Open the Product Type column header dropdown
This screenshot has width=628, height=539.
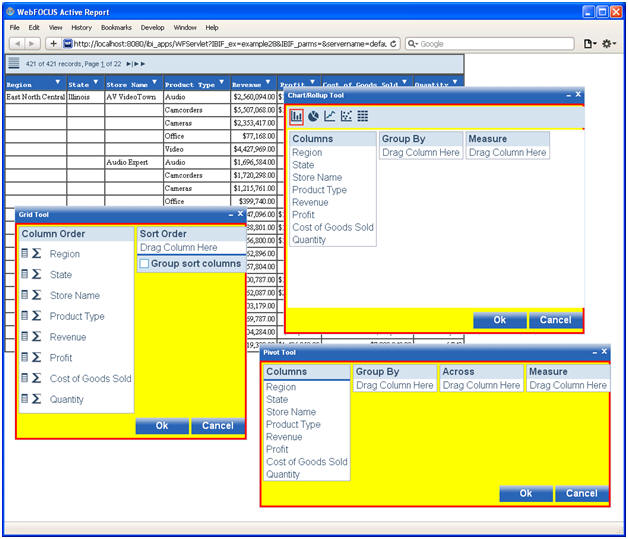click(221, 82)
